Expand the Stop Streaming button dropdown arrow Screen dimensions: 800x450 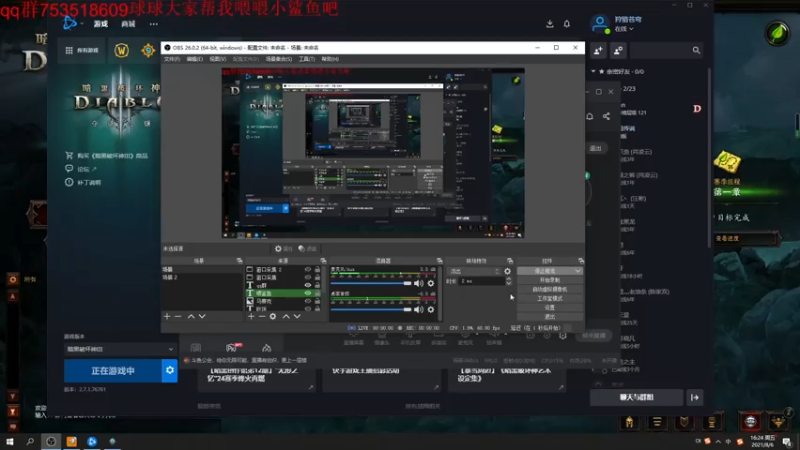[x=578, y=271]
